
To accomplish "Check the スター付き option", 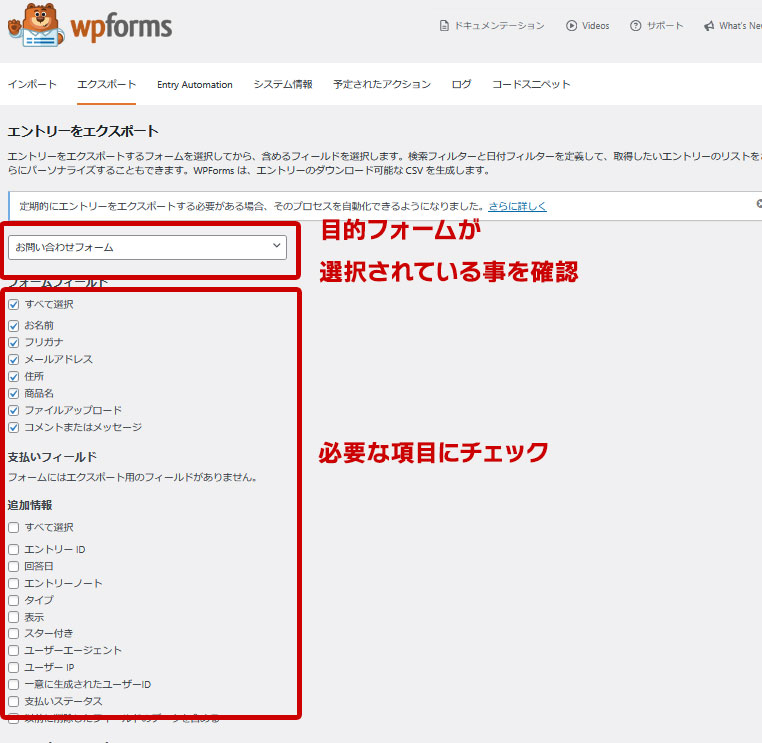I will (x=14, y=634).
